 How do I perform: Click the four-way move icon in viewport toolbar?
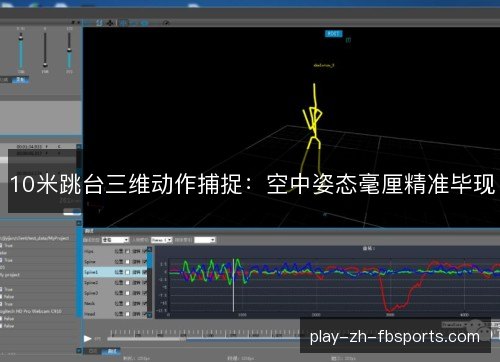coord(110,23)
